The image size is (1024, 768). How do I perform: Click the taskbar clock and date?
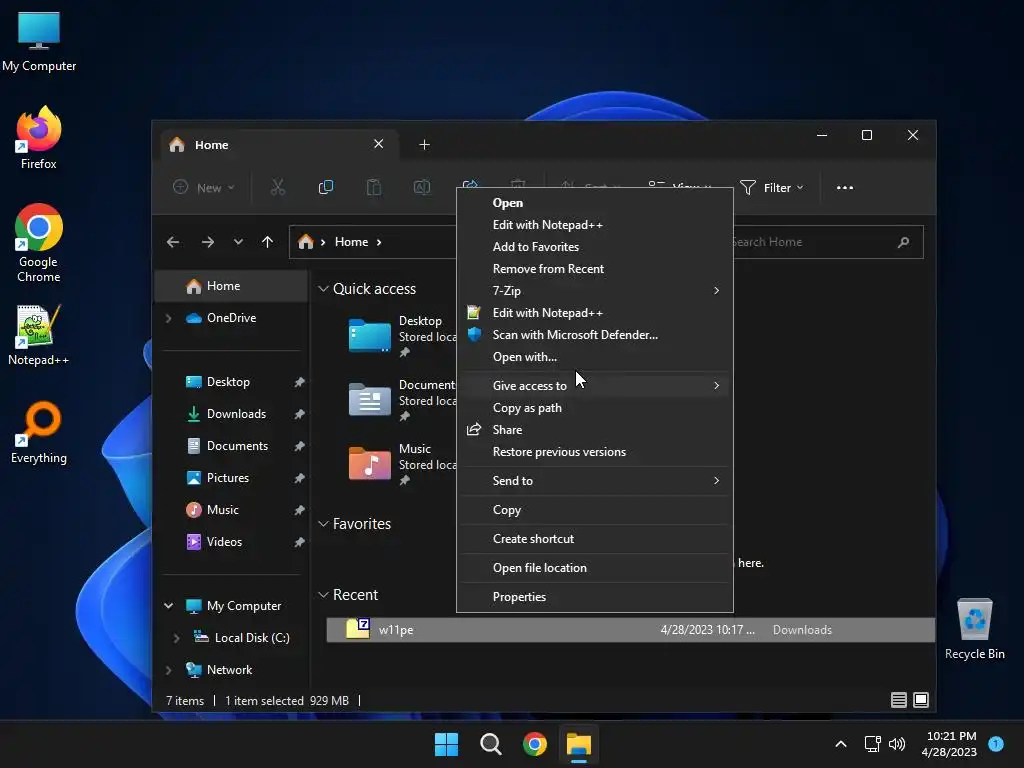tap(949, 744)
